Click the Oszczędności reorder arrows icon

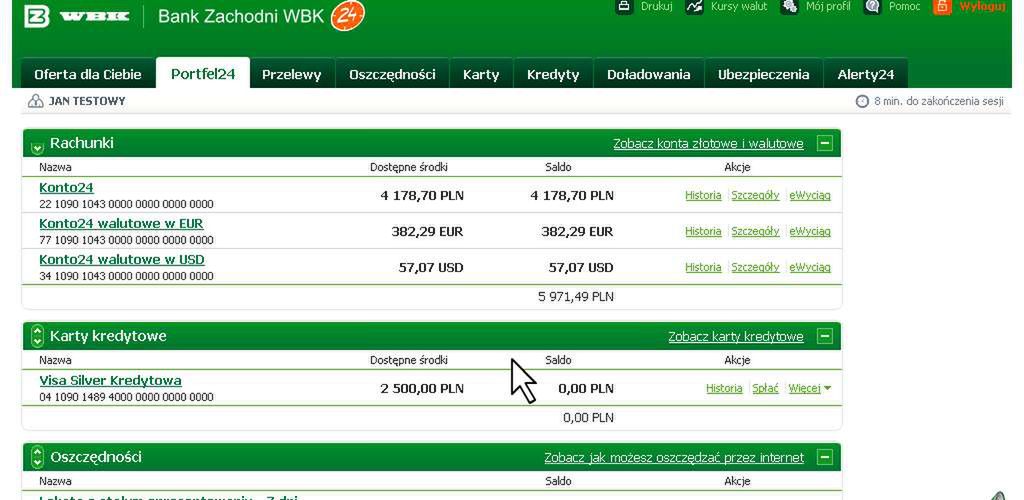point(37,457)
